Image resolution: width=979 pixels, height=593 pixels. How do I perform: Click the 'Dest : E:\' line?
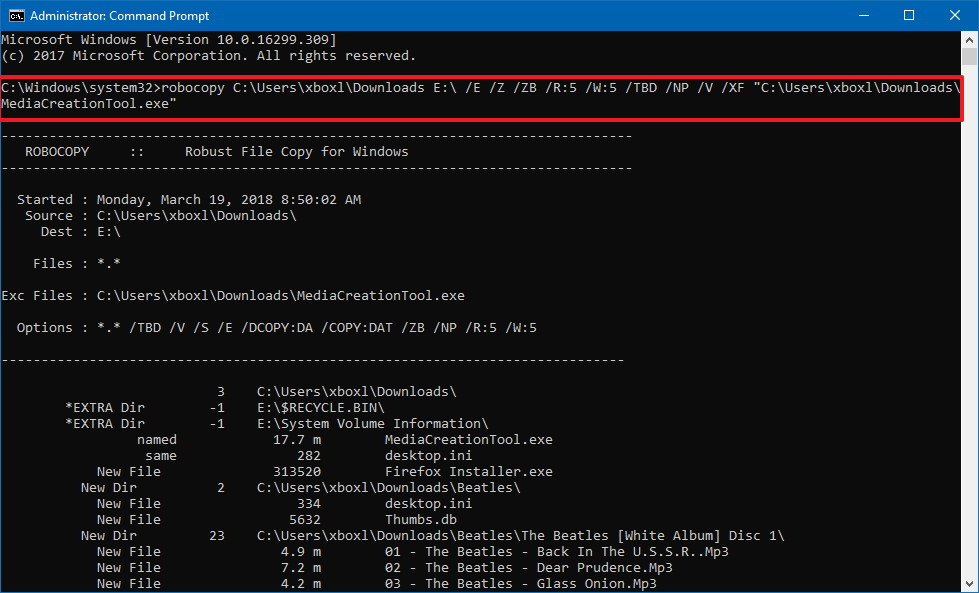coord(81,232)
